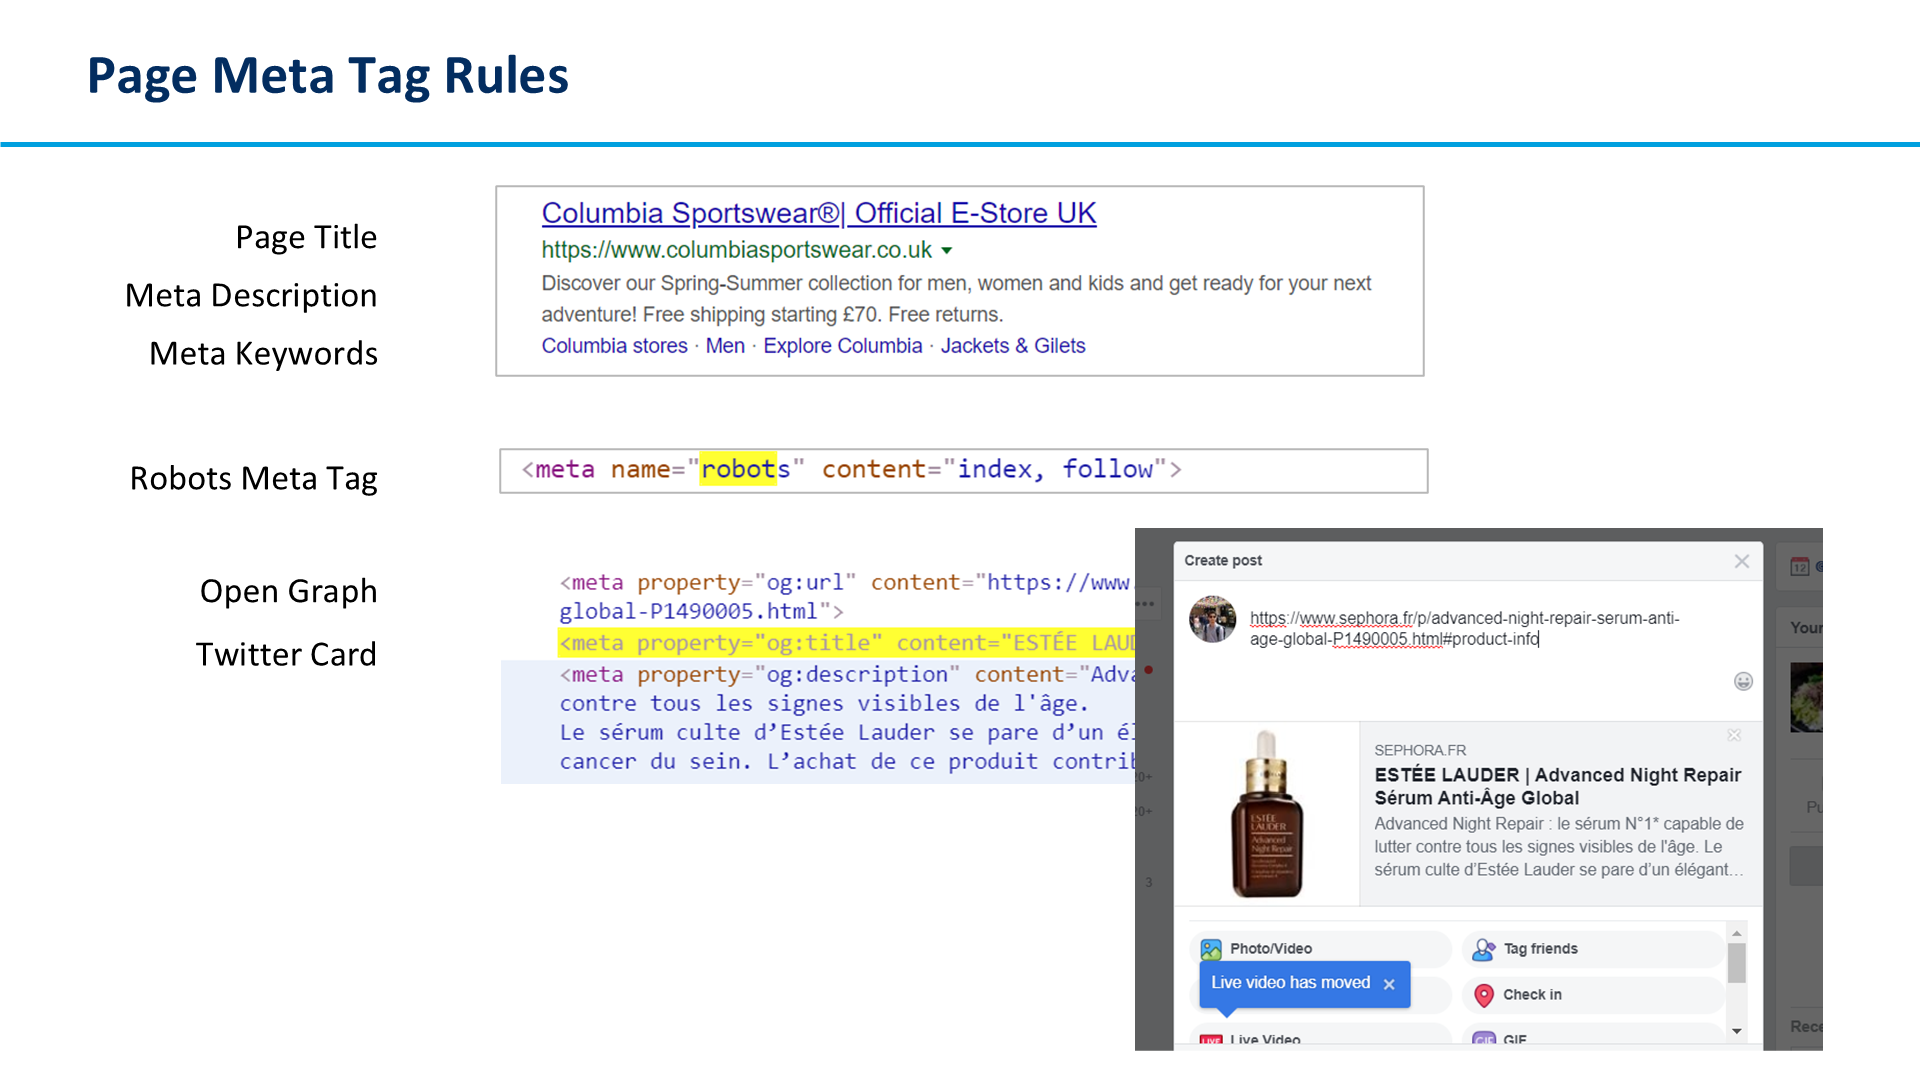Click the Check in location pin icon
Screen dimensions: 1920x1080
coord(1484,995)
